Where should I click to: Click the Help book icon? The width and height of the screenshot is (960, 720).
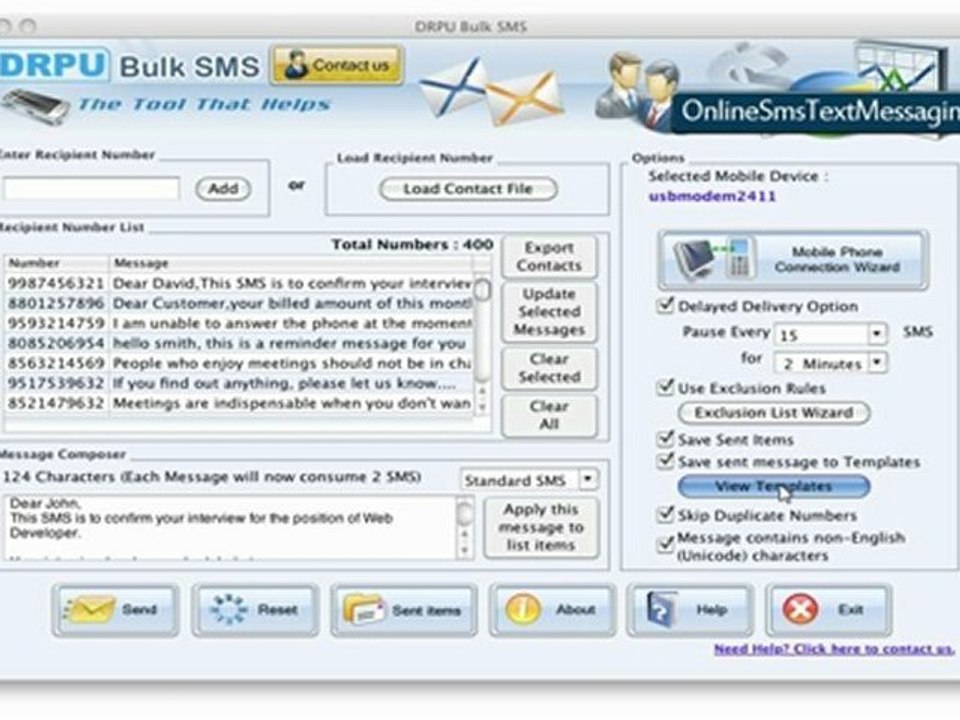pos(660,609)
